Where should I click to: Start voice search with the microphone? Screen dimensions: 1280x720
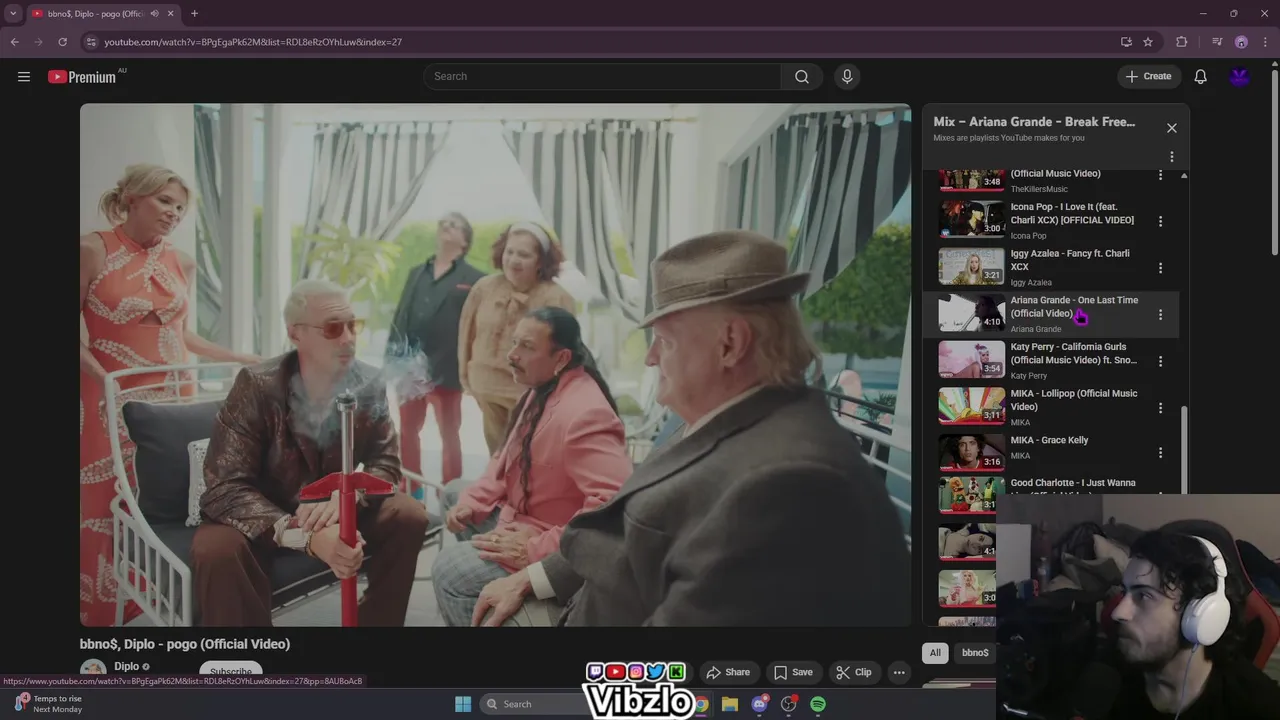(x=847, y=77)
